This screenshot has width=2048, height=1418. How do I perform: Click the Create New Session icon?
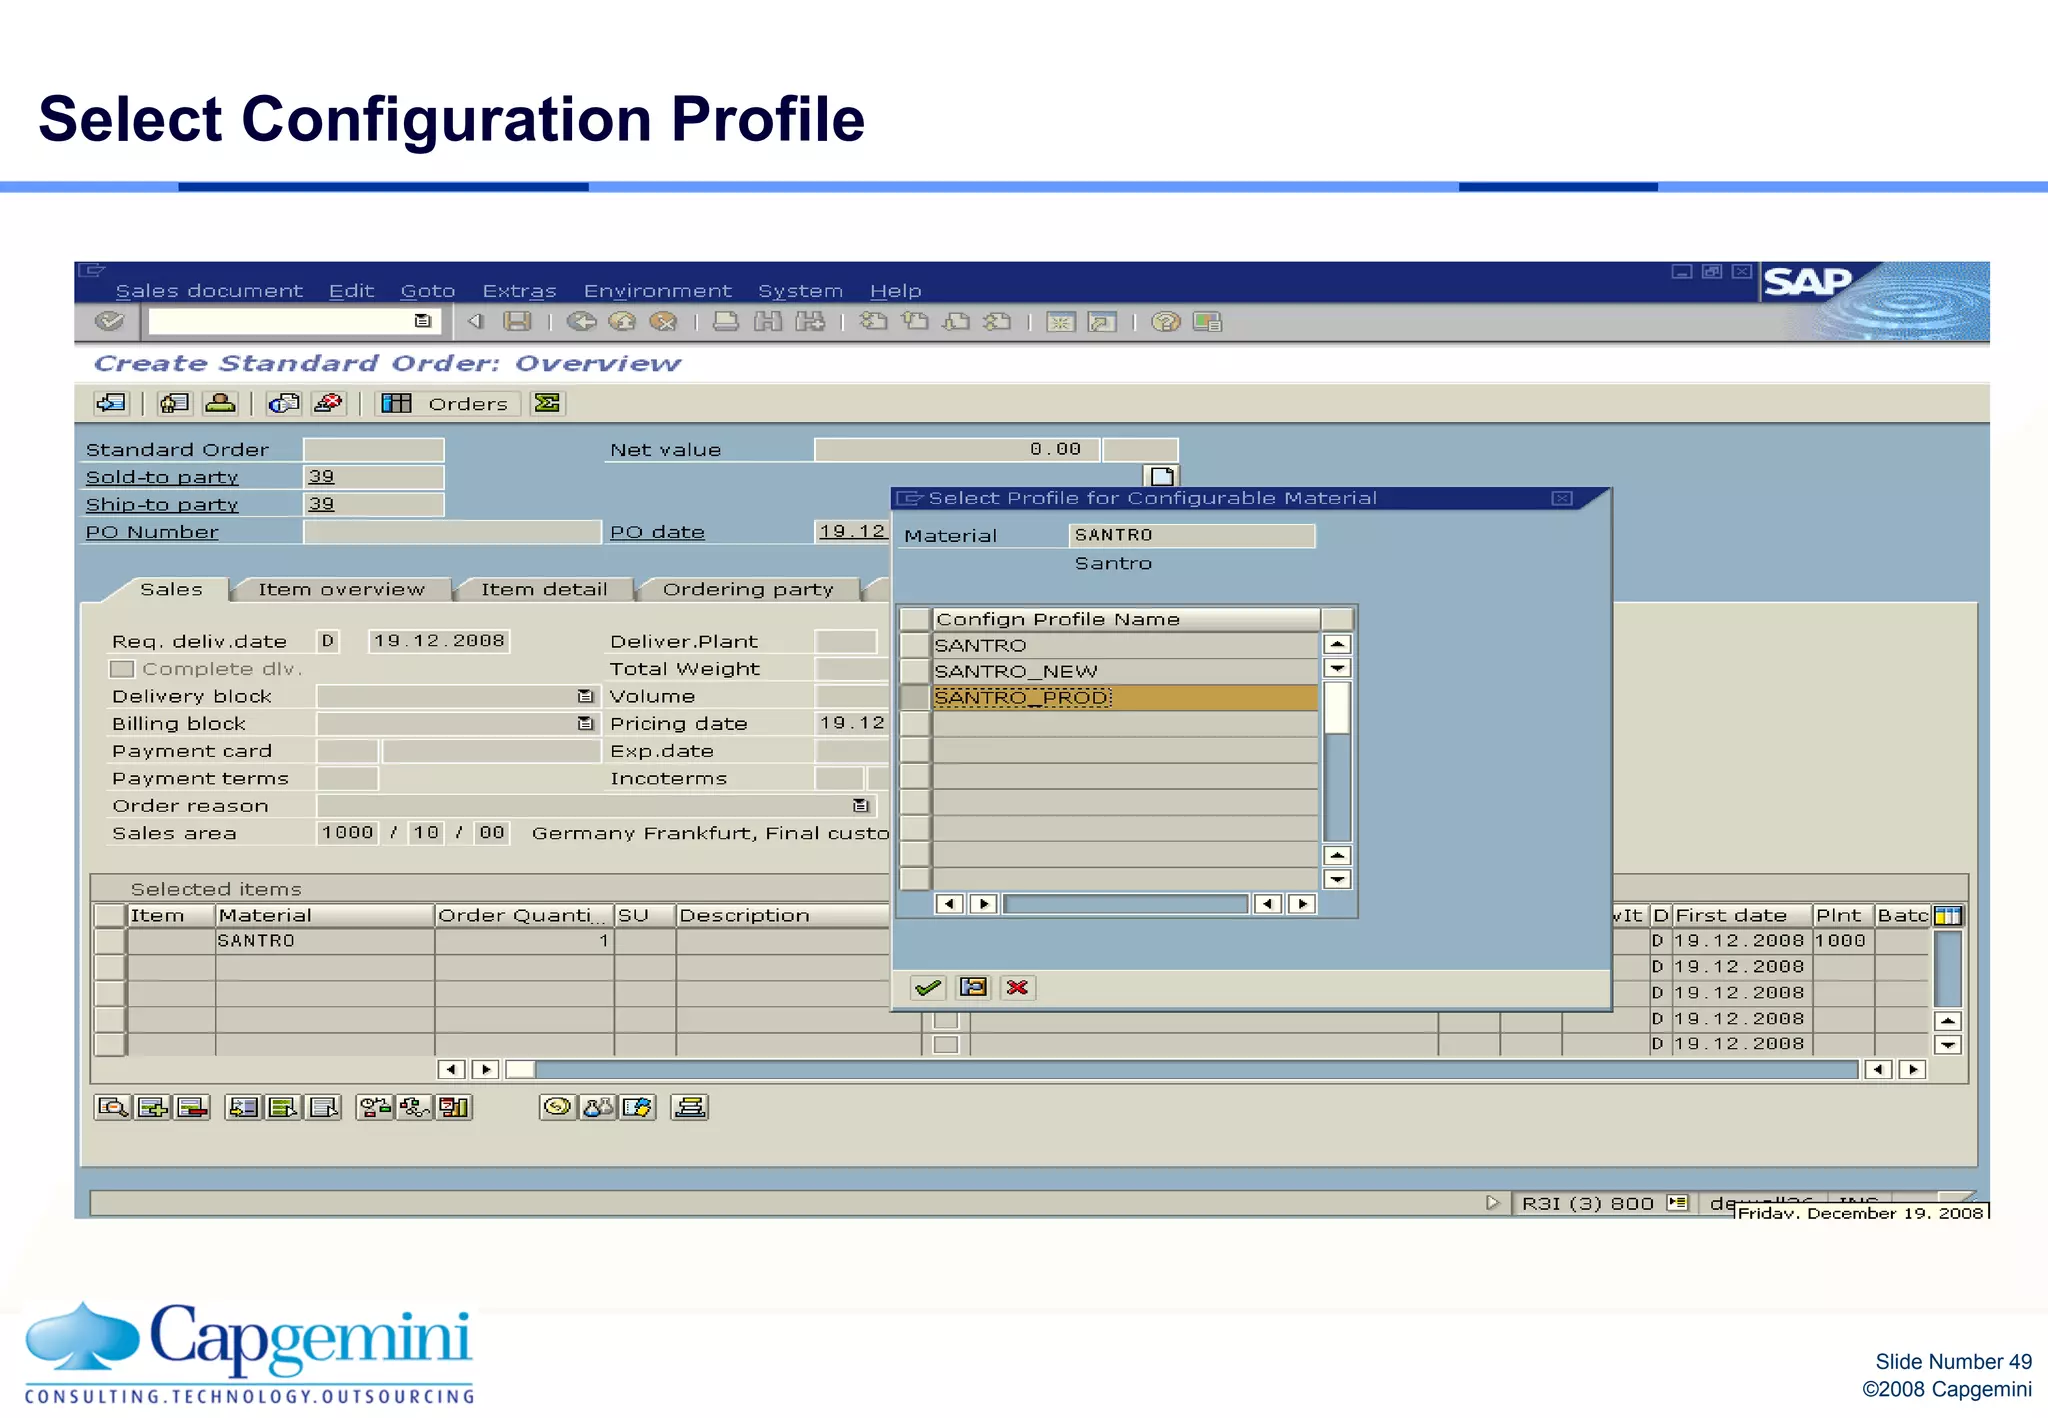coord(1060,321)
